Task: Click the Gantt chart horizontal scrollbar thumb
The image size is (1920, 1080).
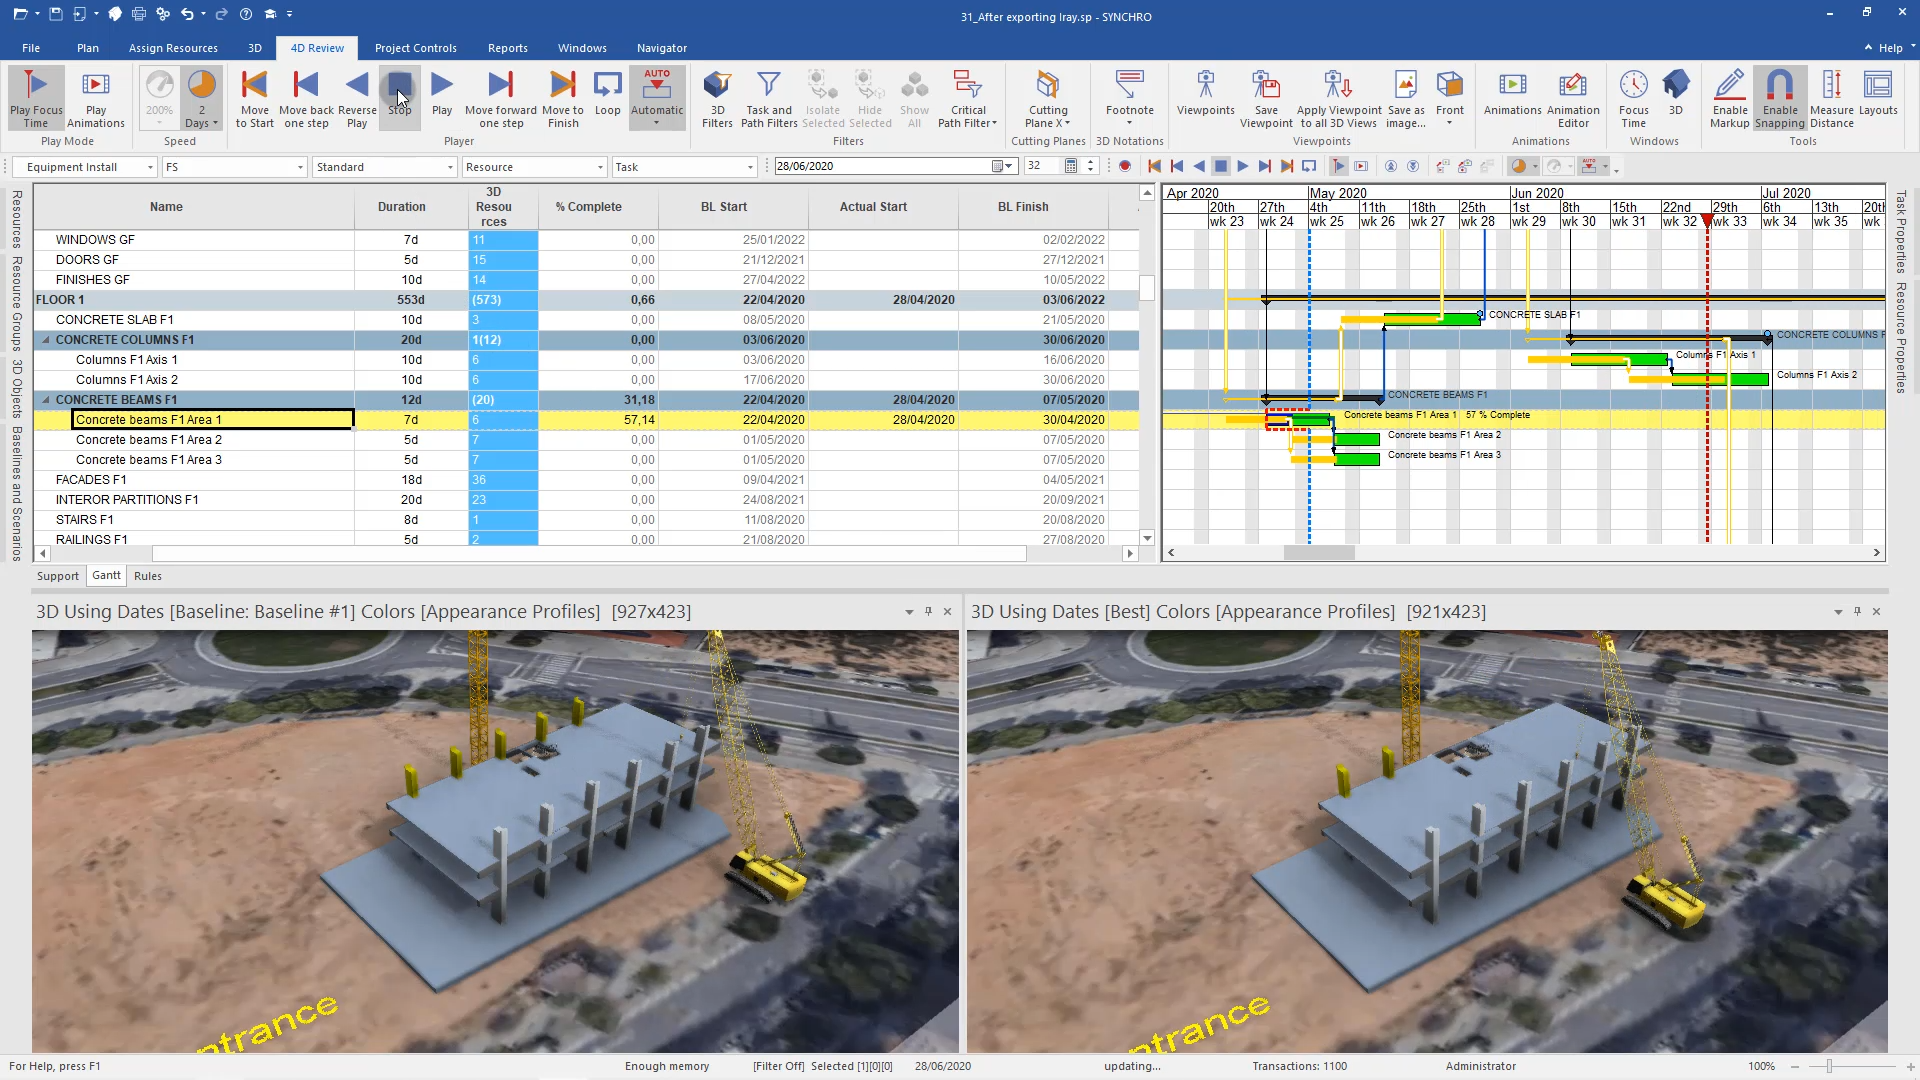Action: [x=1319, y=553]
